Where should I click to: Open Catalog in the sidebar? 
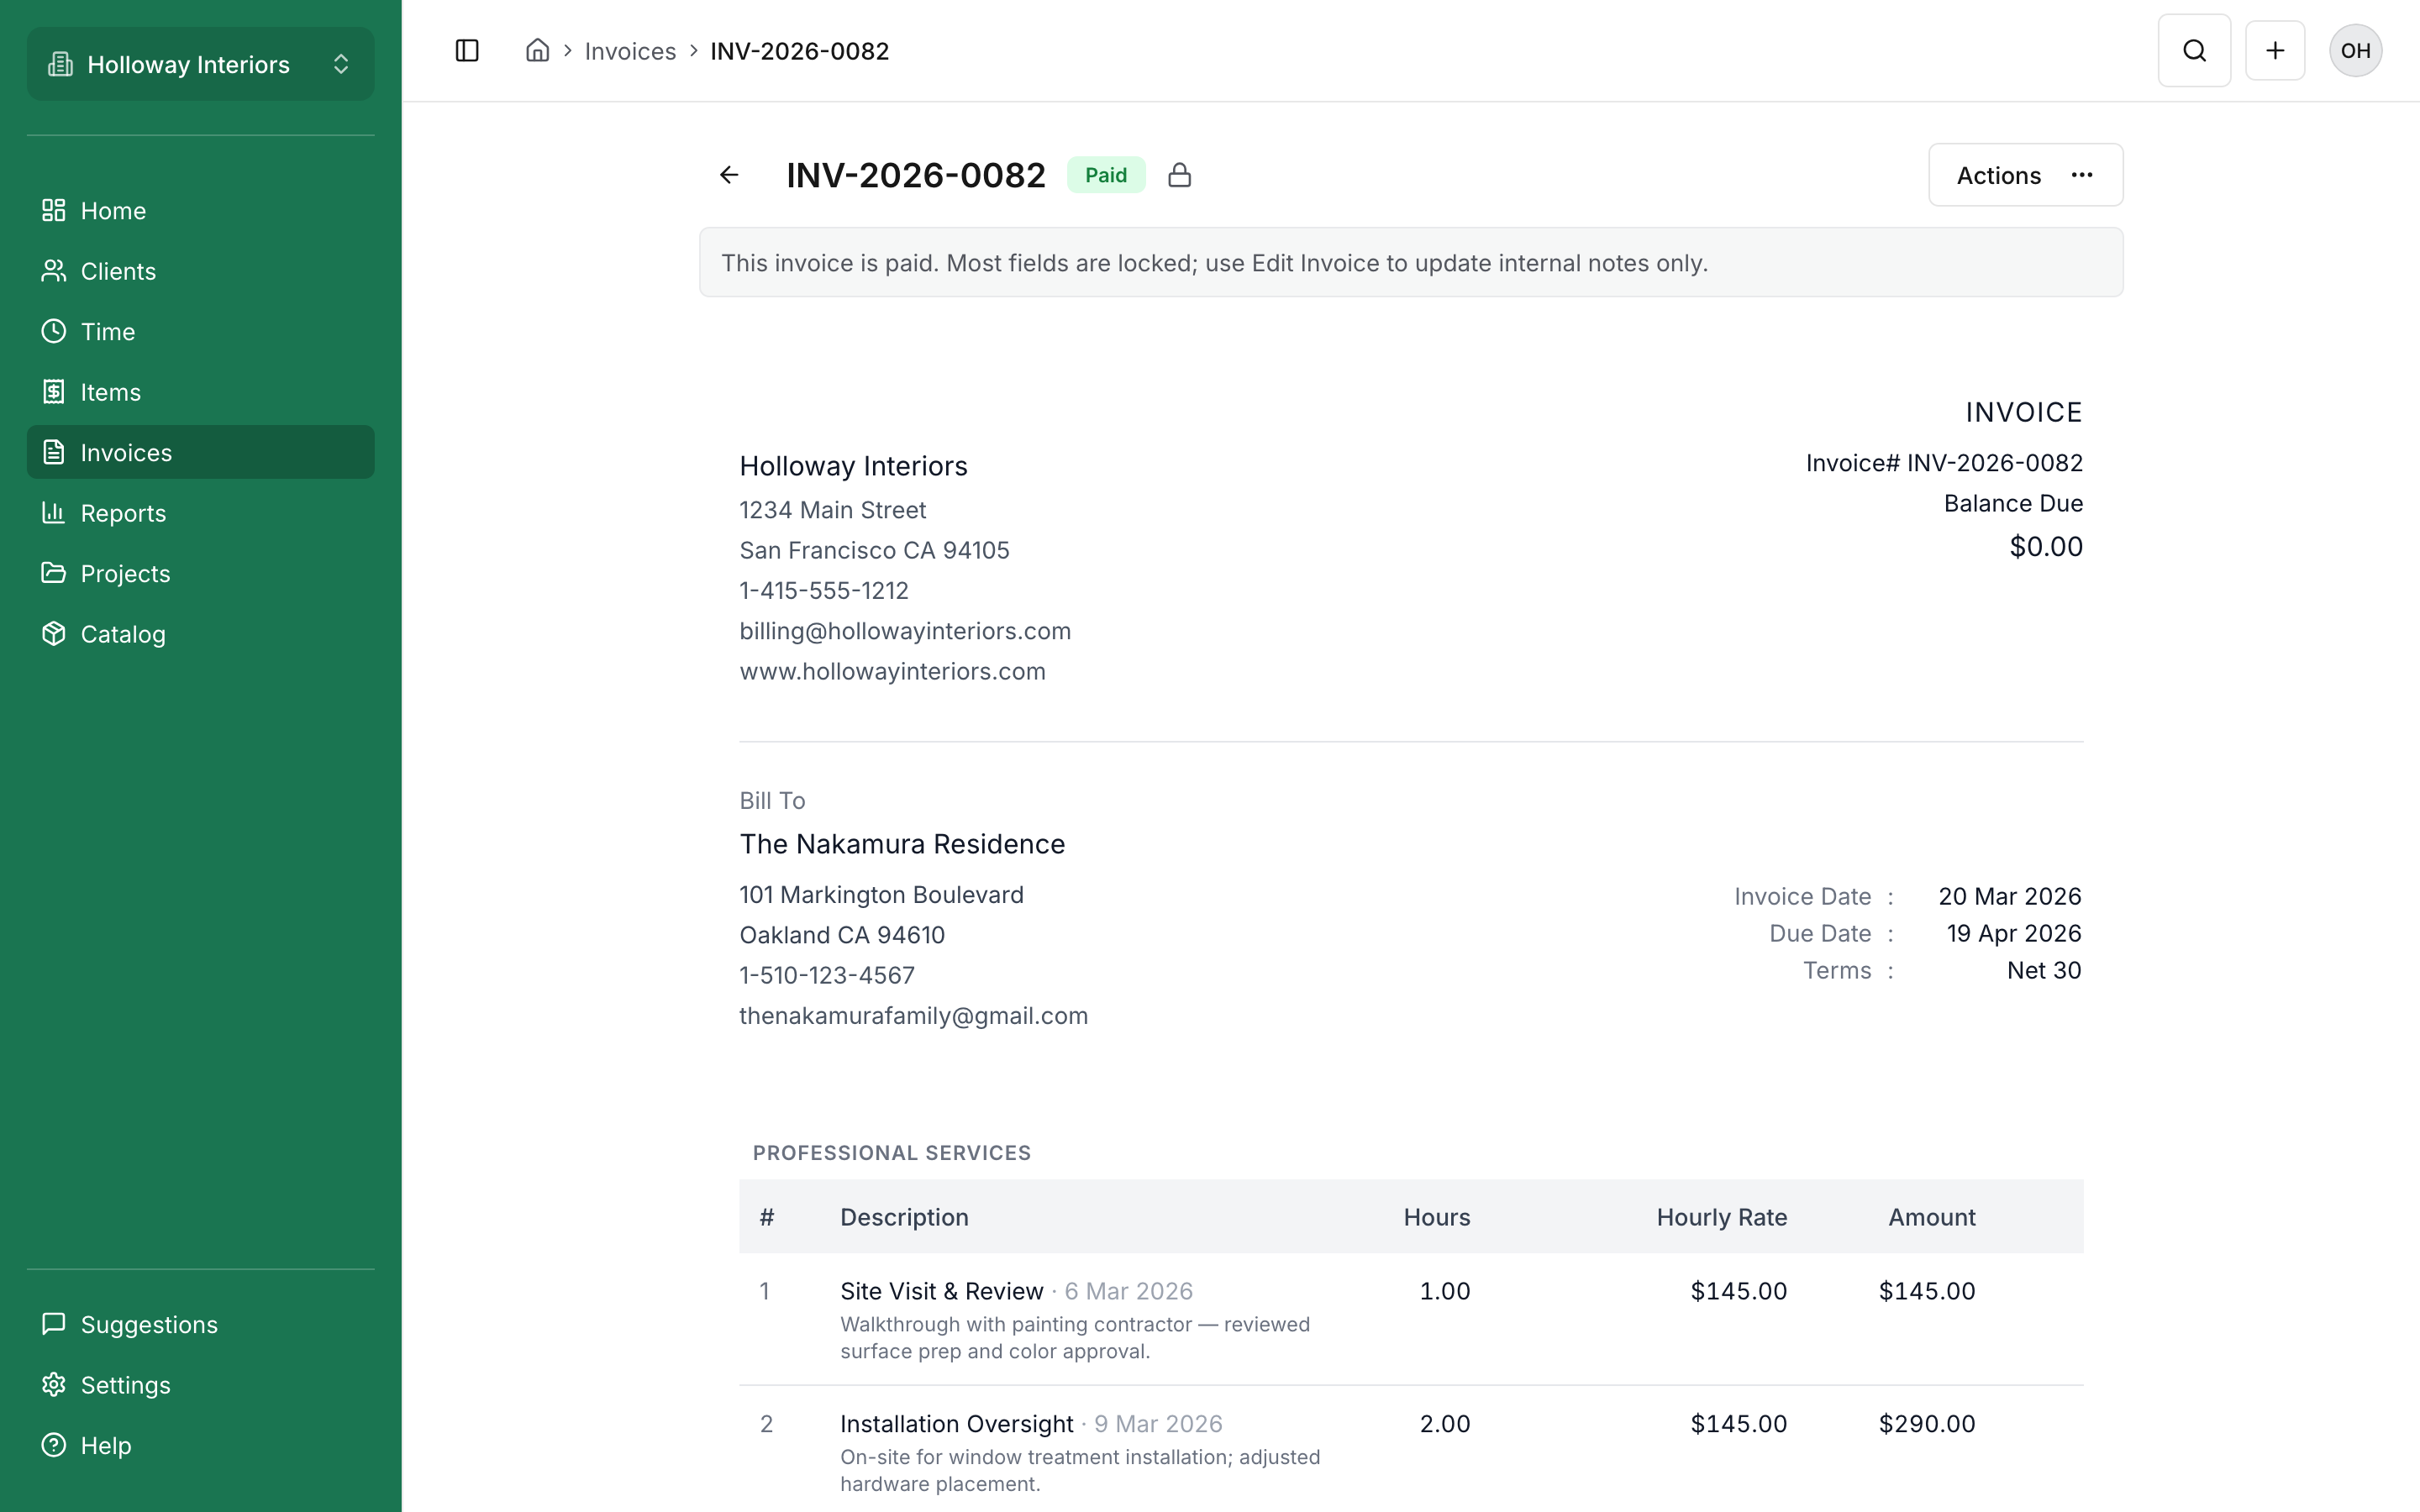pos(201,634)
